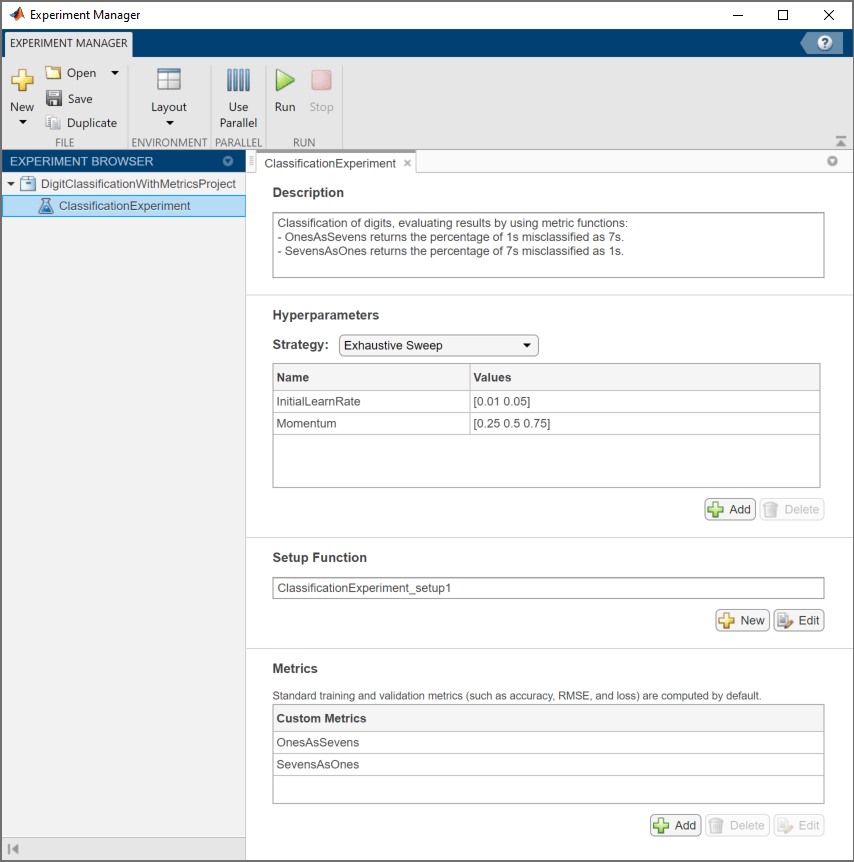854x862 pixels.
Task: Click the metrics Edit button
Action: (x=798, y=825)
